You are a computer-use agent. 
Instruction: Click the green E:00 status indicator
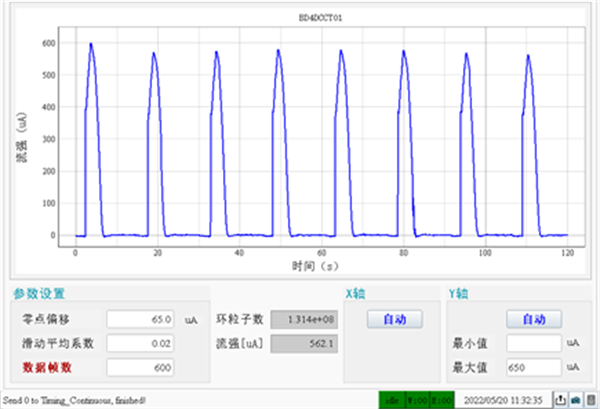[442, 400]
